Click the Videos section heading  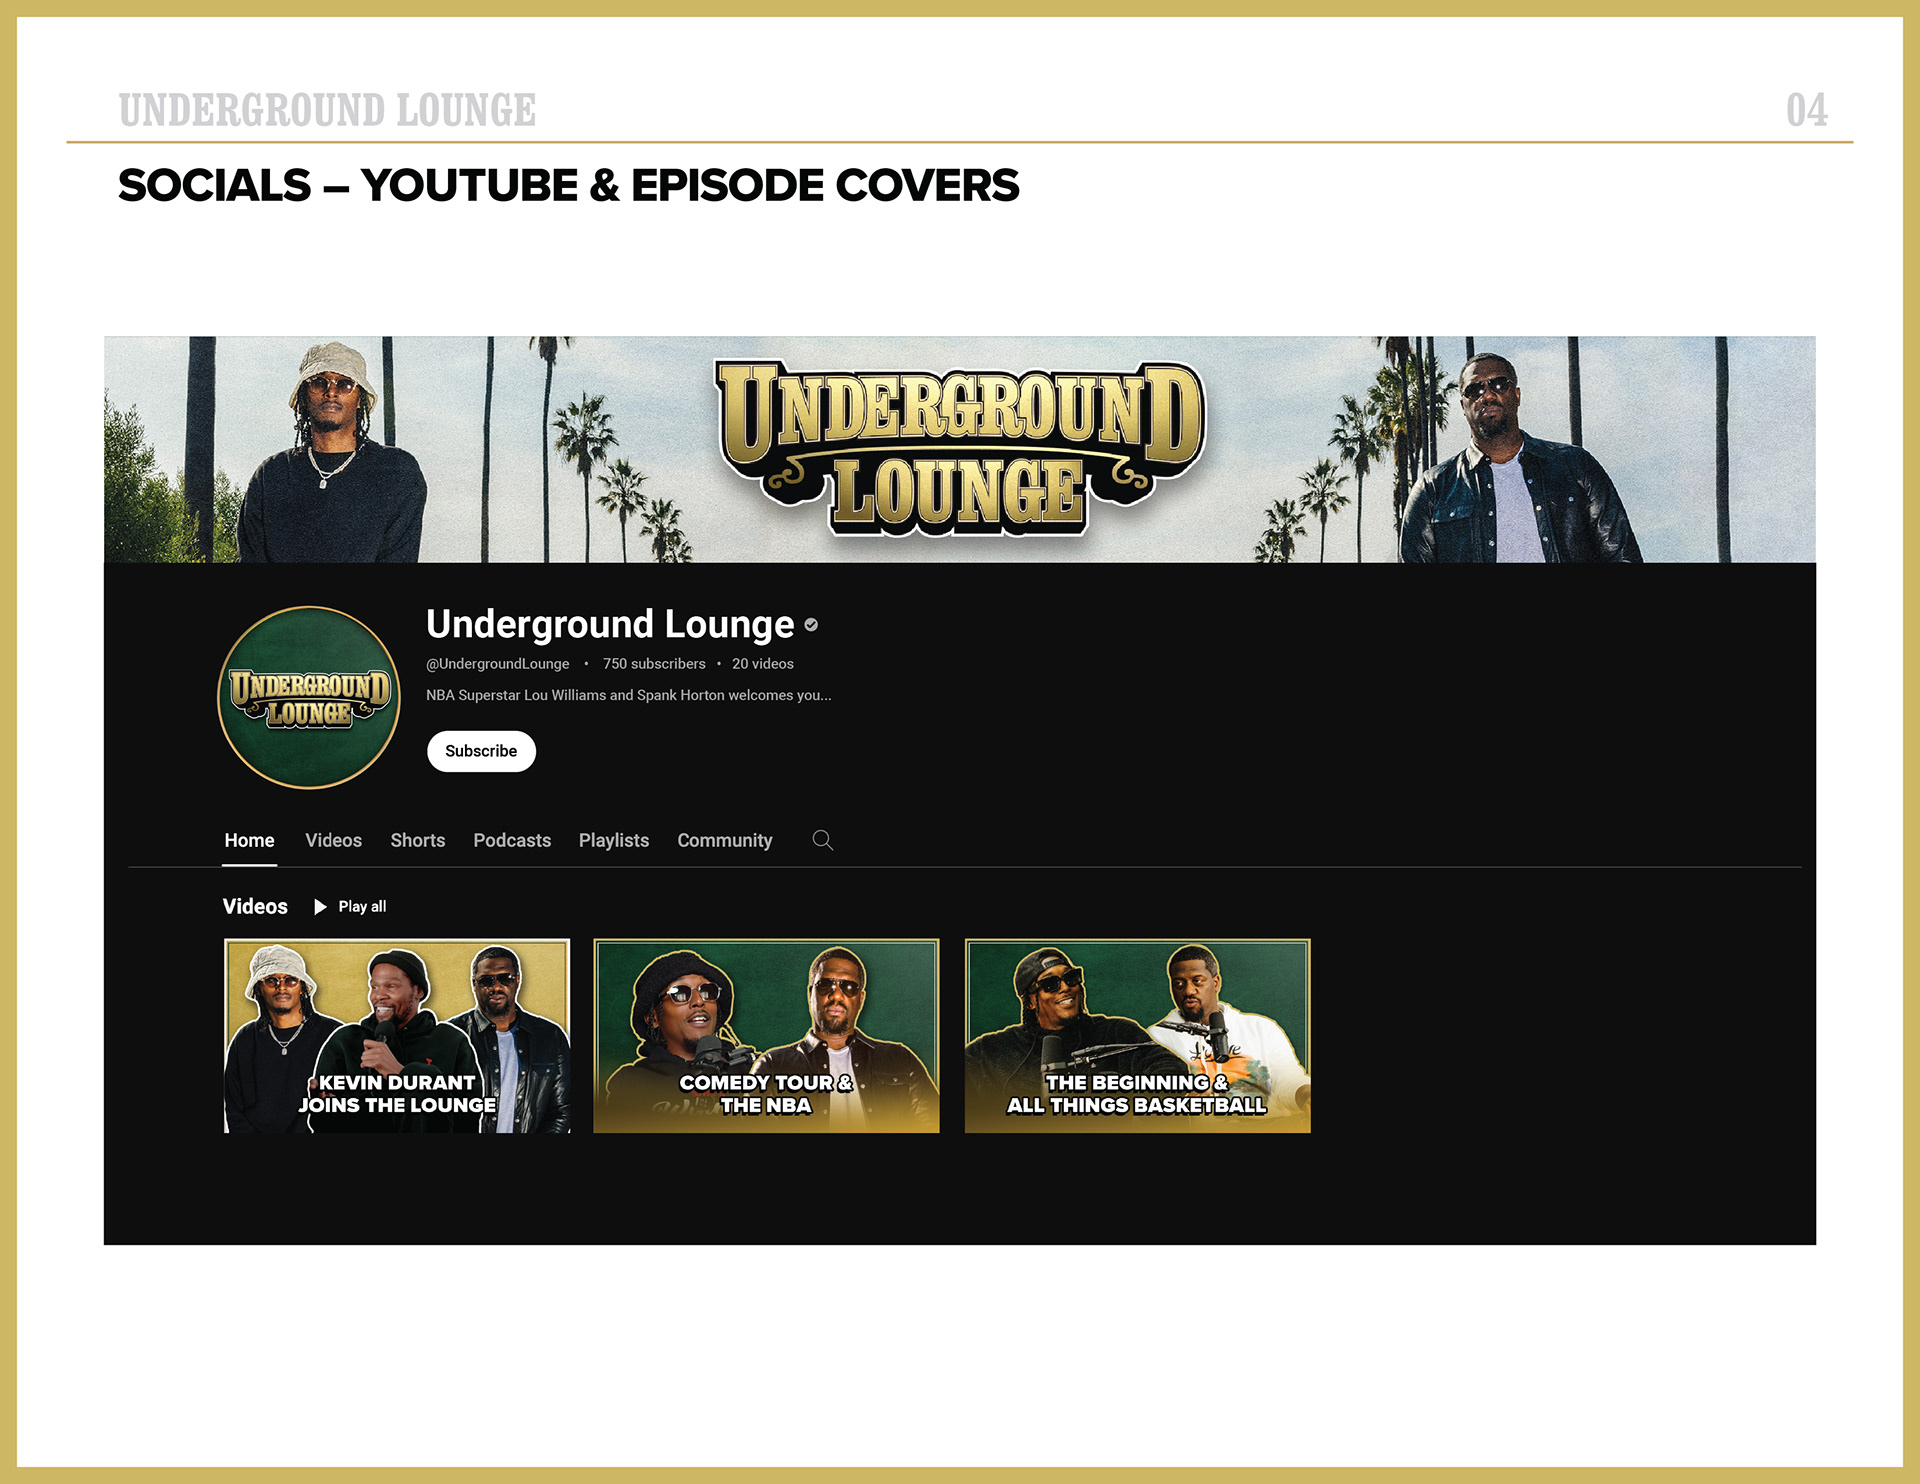pos(255,907)
